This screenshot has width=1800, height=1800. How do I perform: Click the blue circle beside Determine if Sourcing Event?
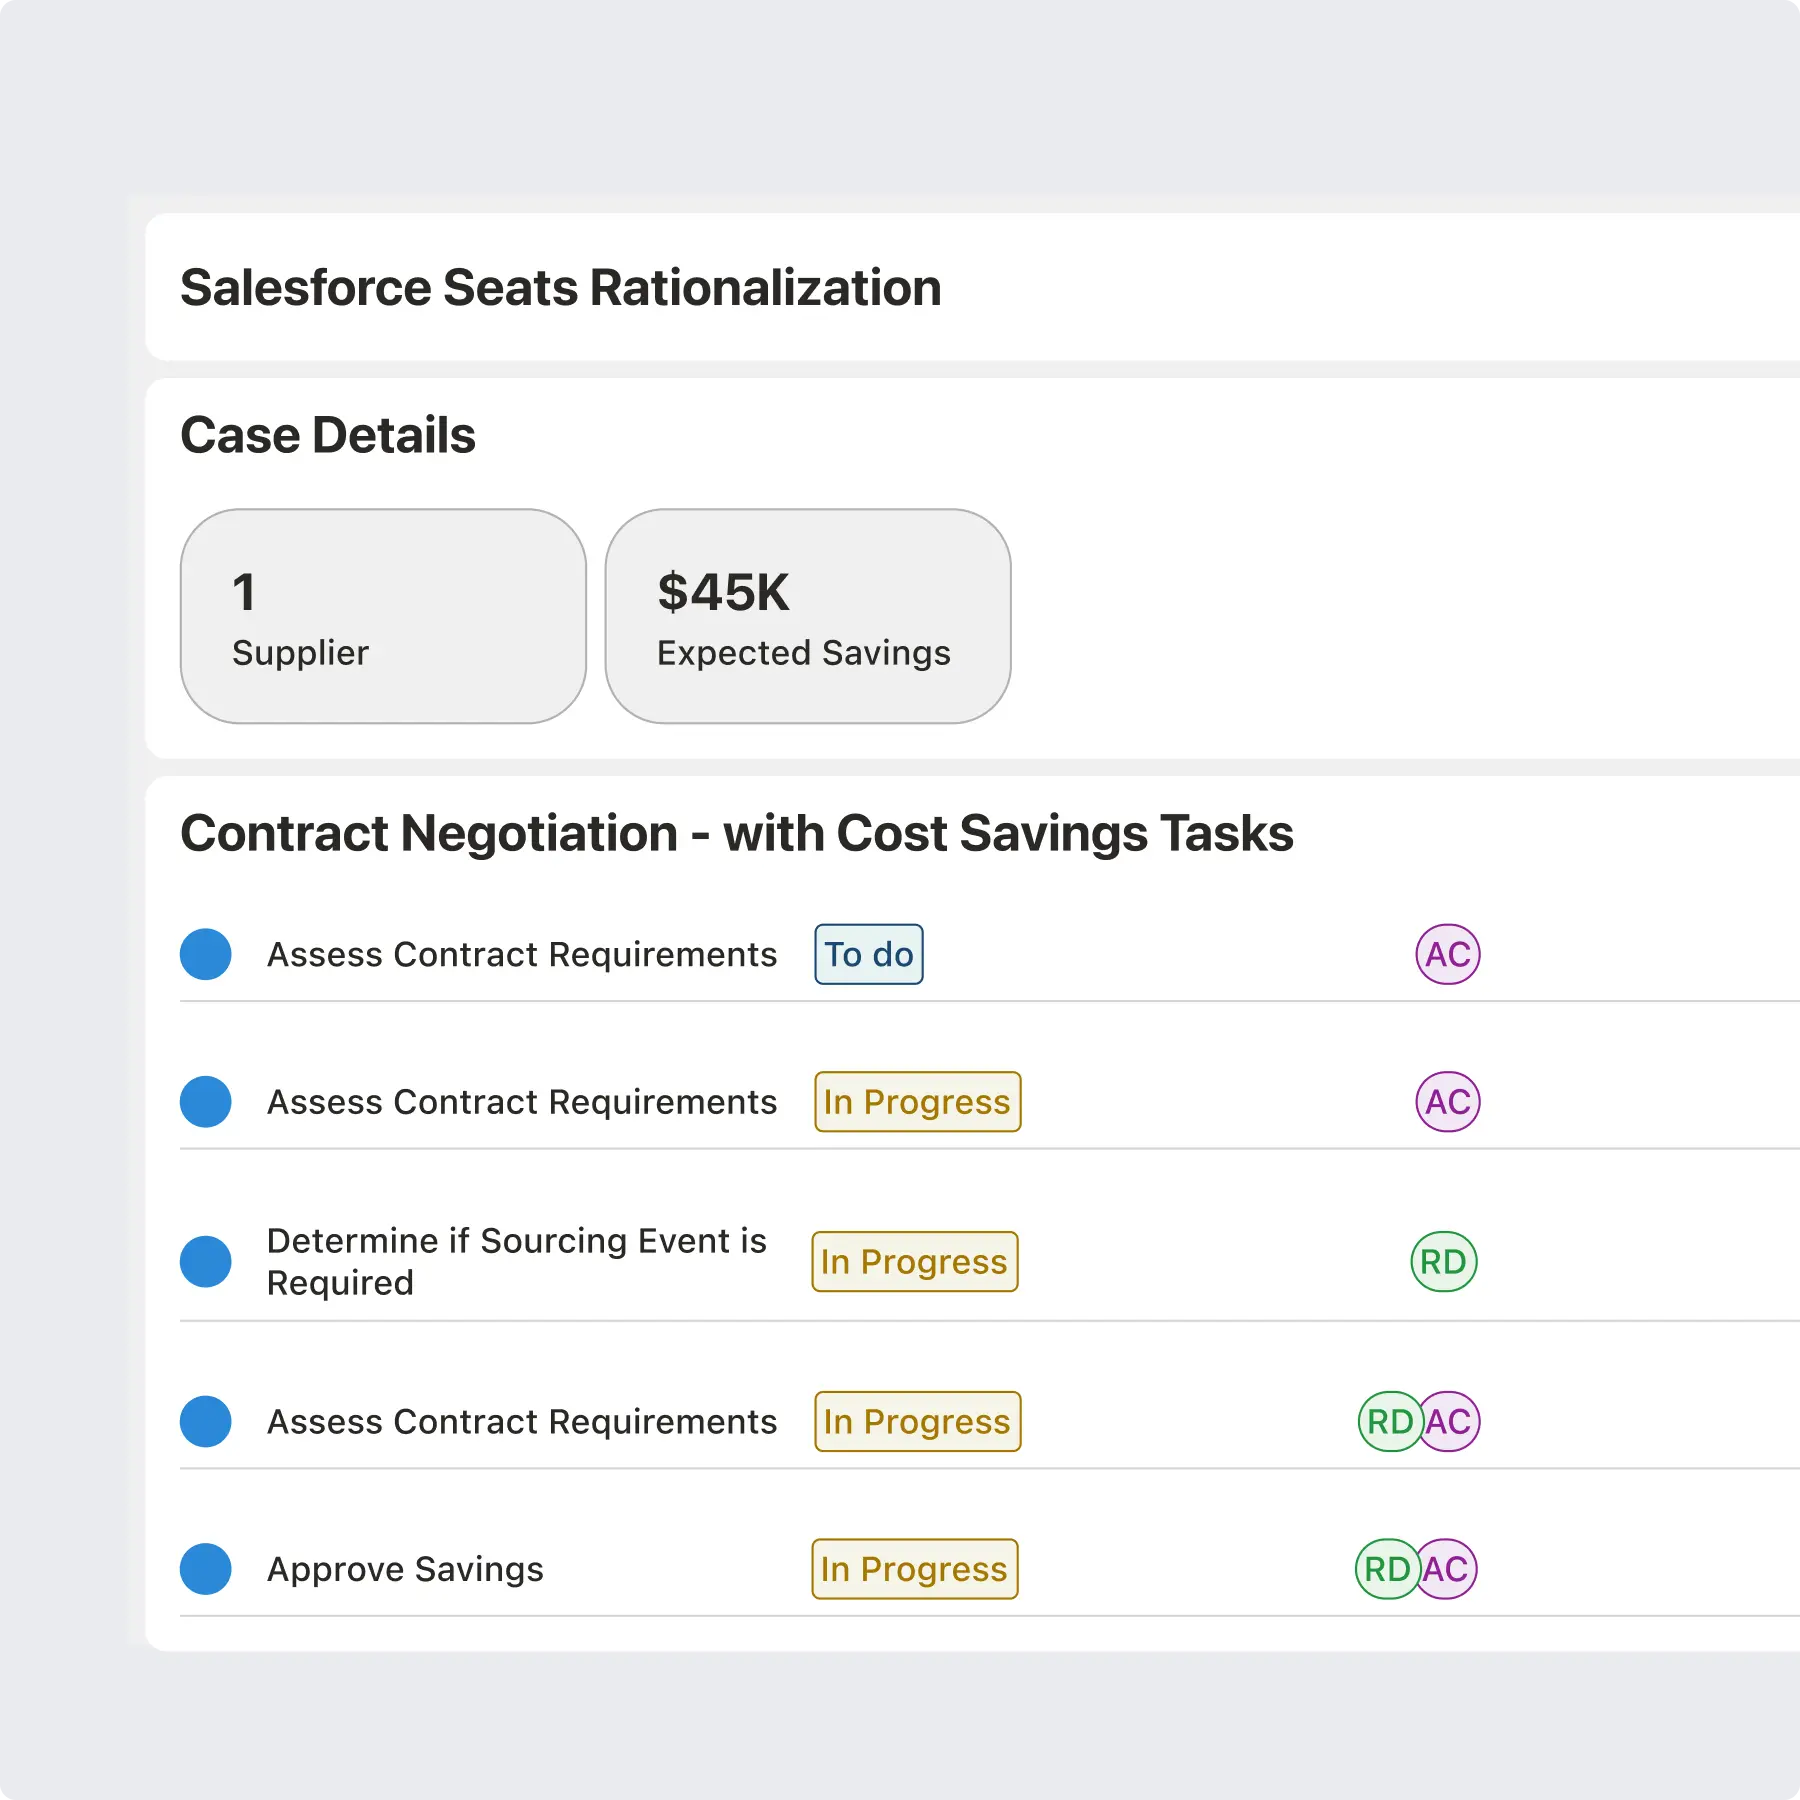click(x=206, y=1262)
